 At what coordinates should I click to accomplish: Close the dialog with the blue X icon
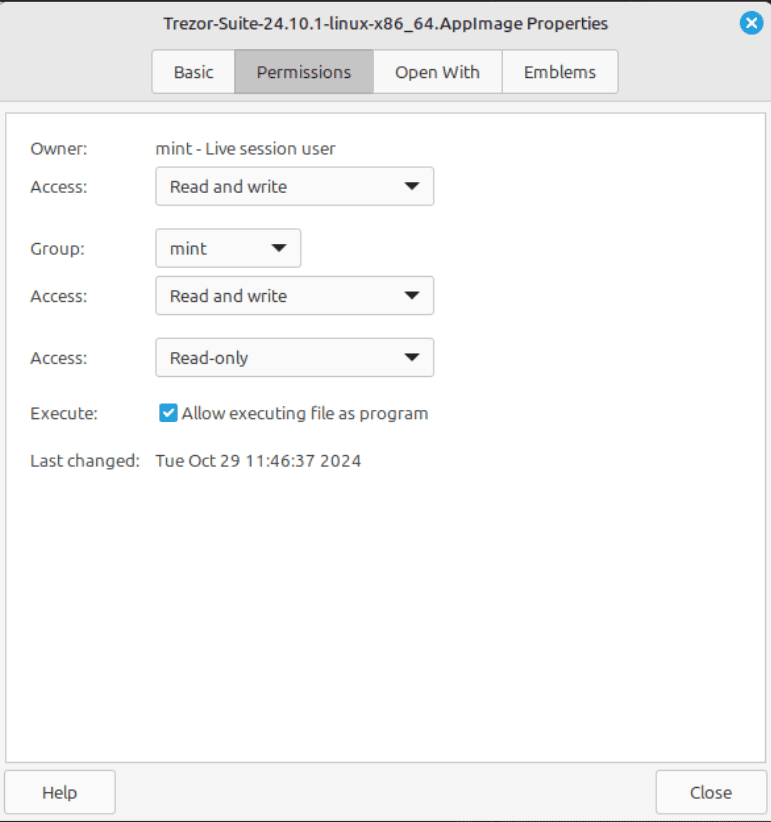(x=751, y=23)
